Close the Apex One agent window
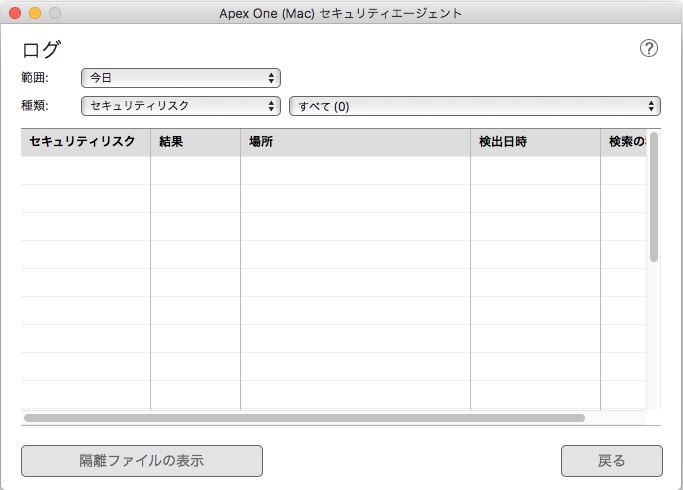 (14, 13)
